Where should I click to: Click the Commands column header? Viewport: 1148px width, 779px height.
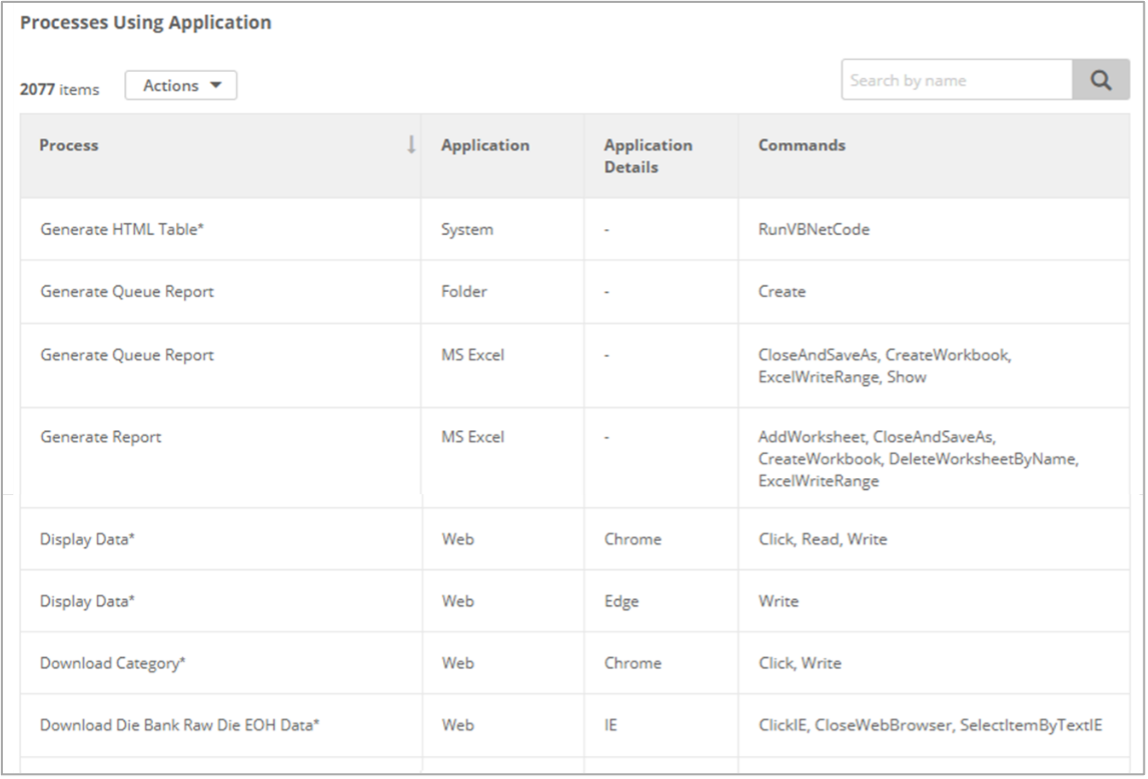click(801, 145)
